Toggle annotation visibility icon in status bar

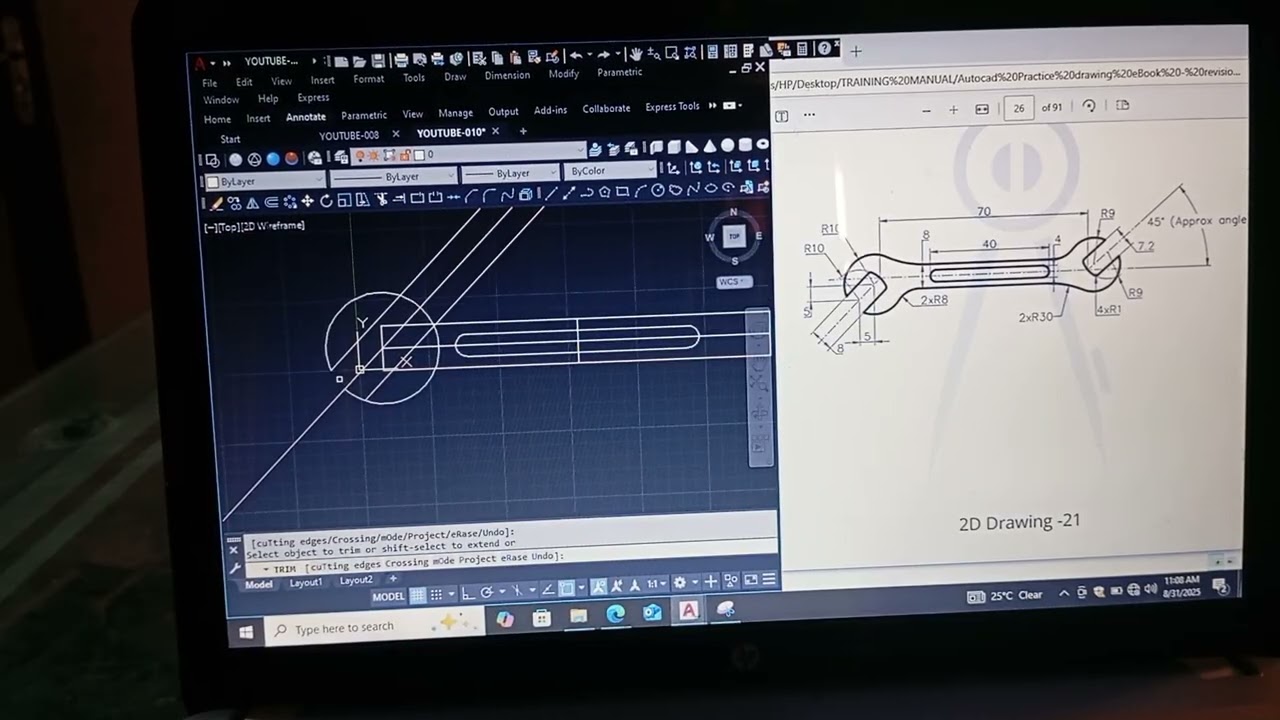pyautogui.click(x=599, y=586)
